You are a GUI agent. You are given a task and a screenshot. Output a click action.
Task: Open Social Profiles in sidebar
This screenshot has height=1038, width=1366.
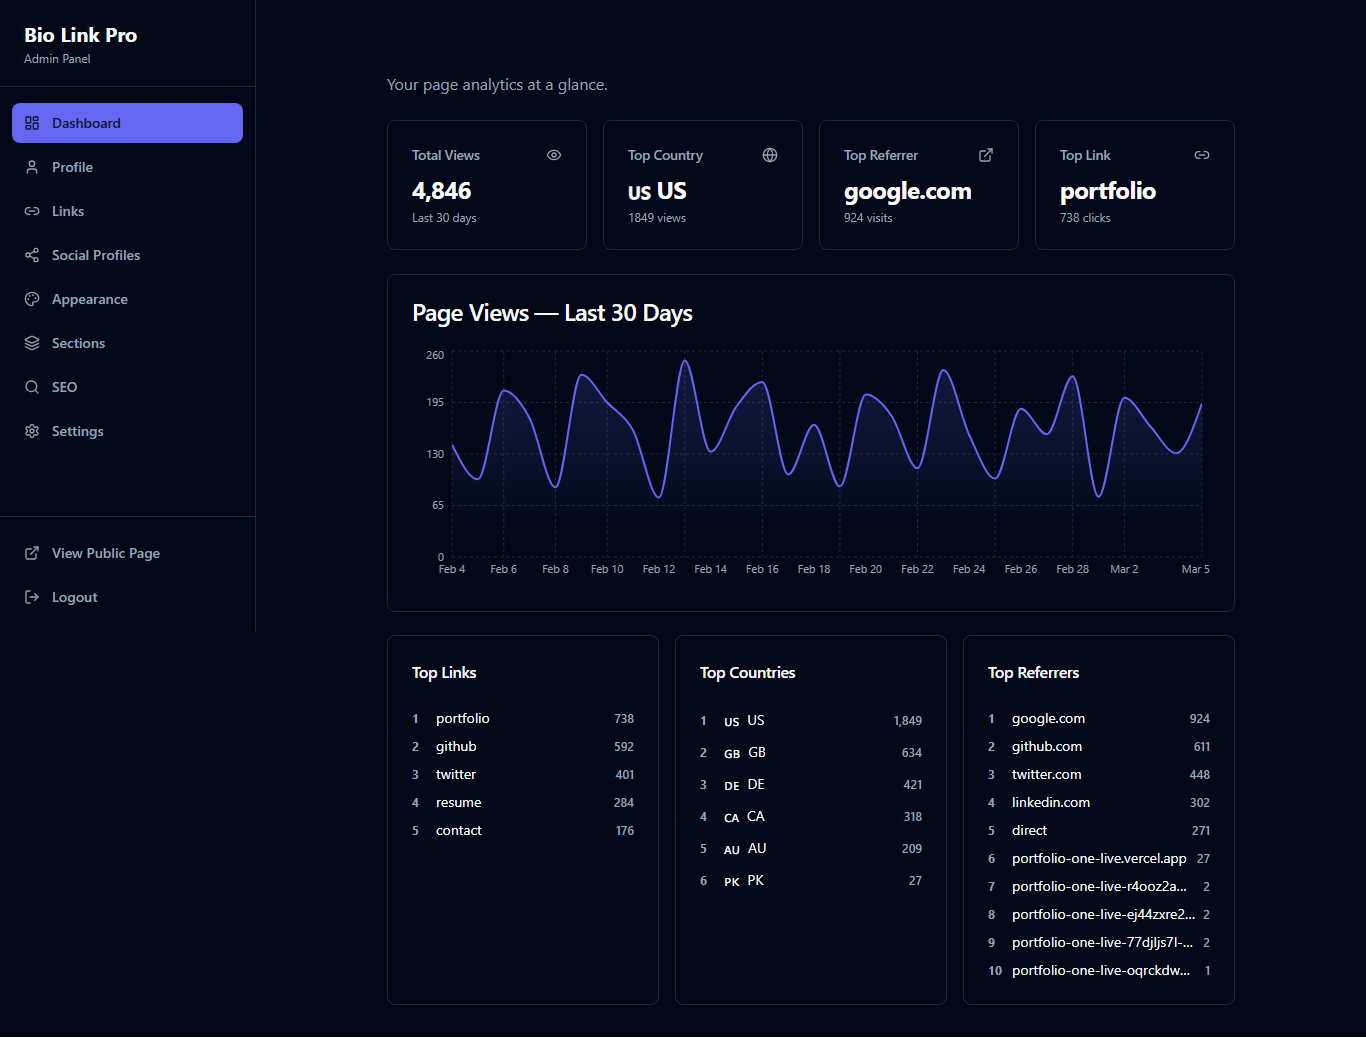point(127,255)
